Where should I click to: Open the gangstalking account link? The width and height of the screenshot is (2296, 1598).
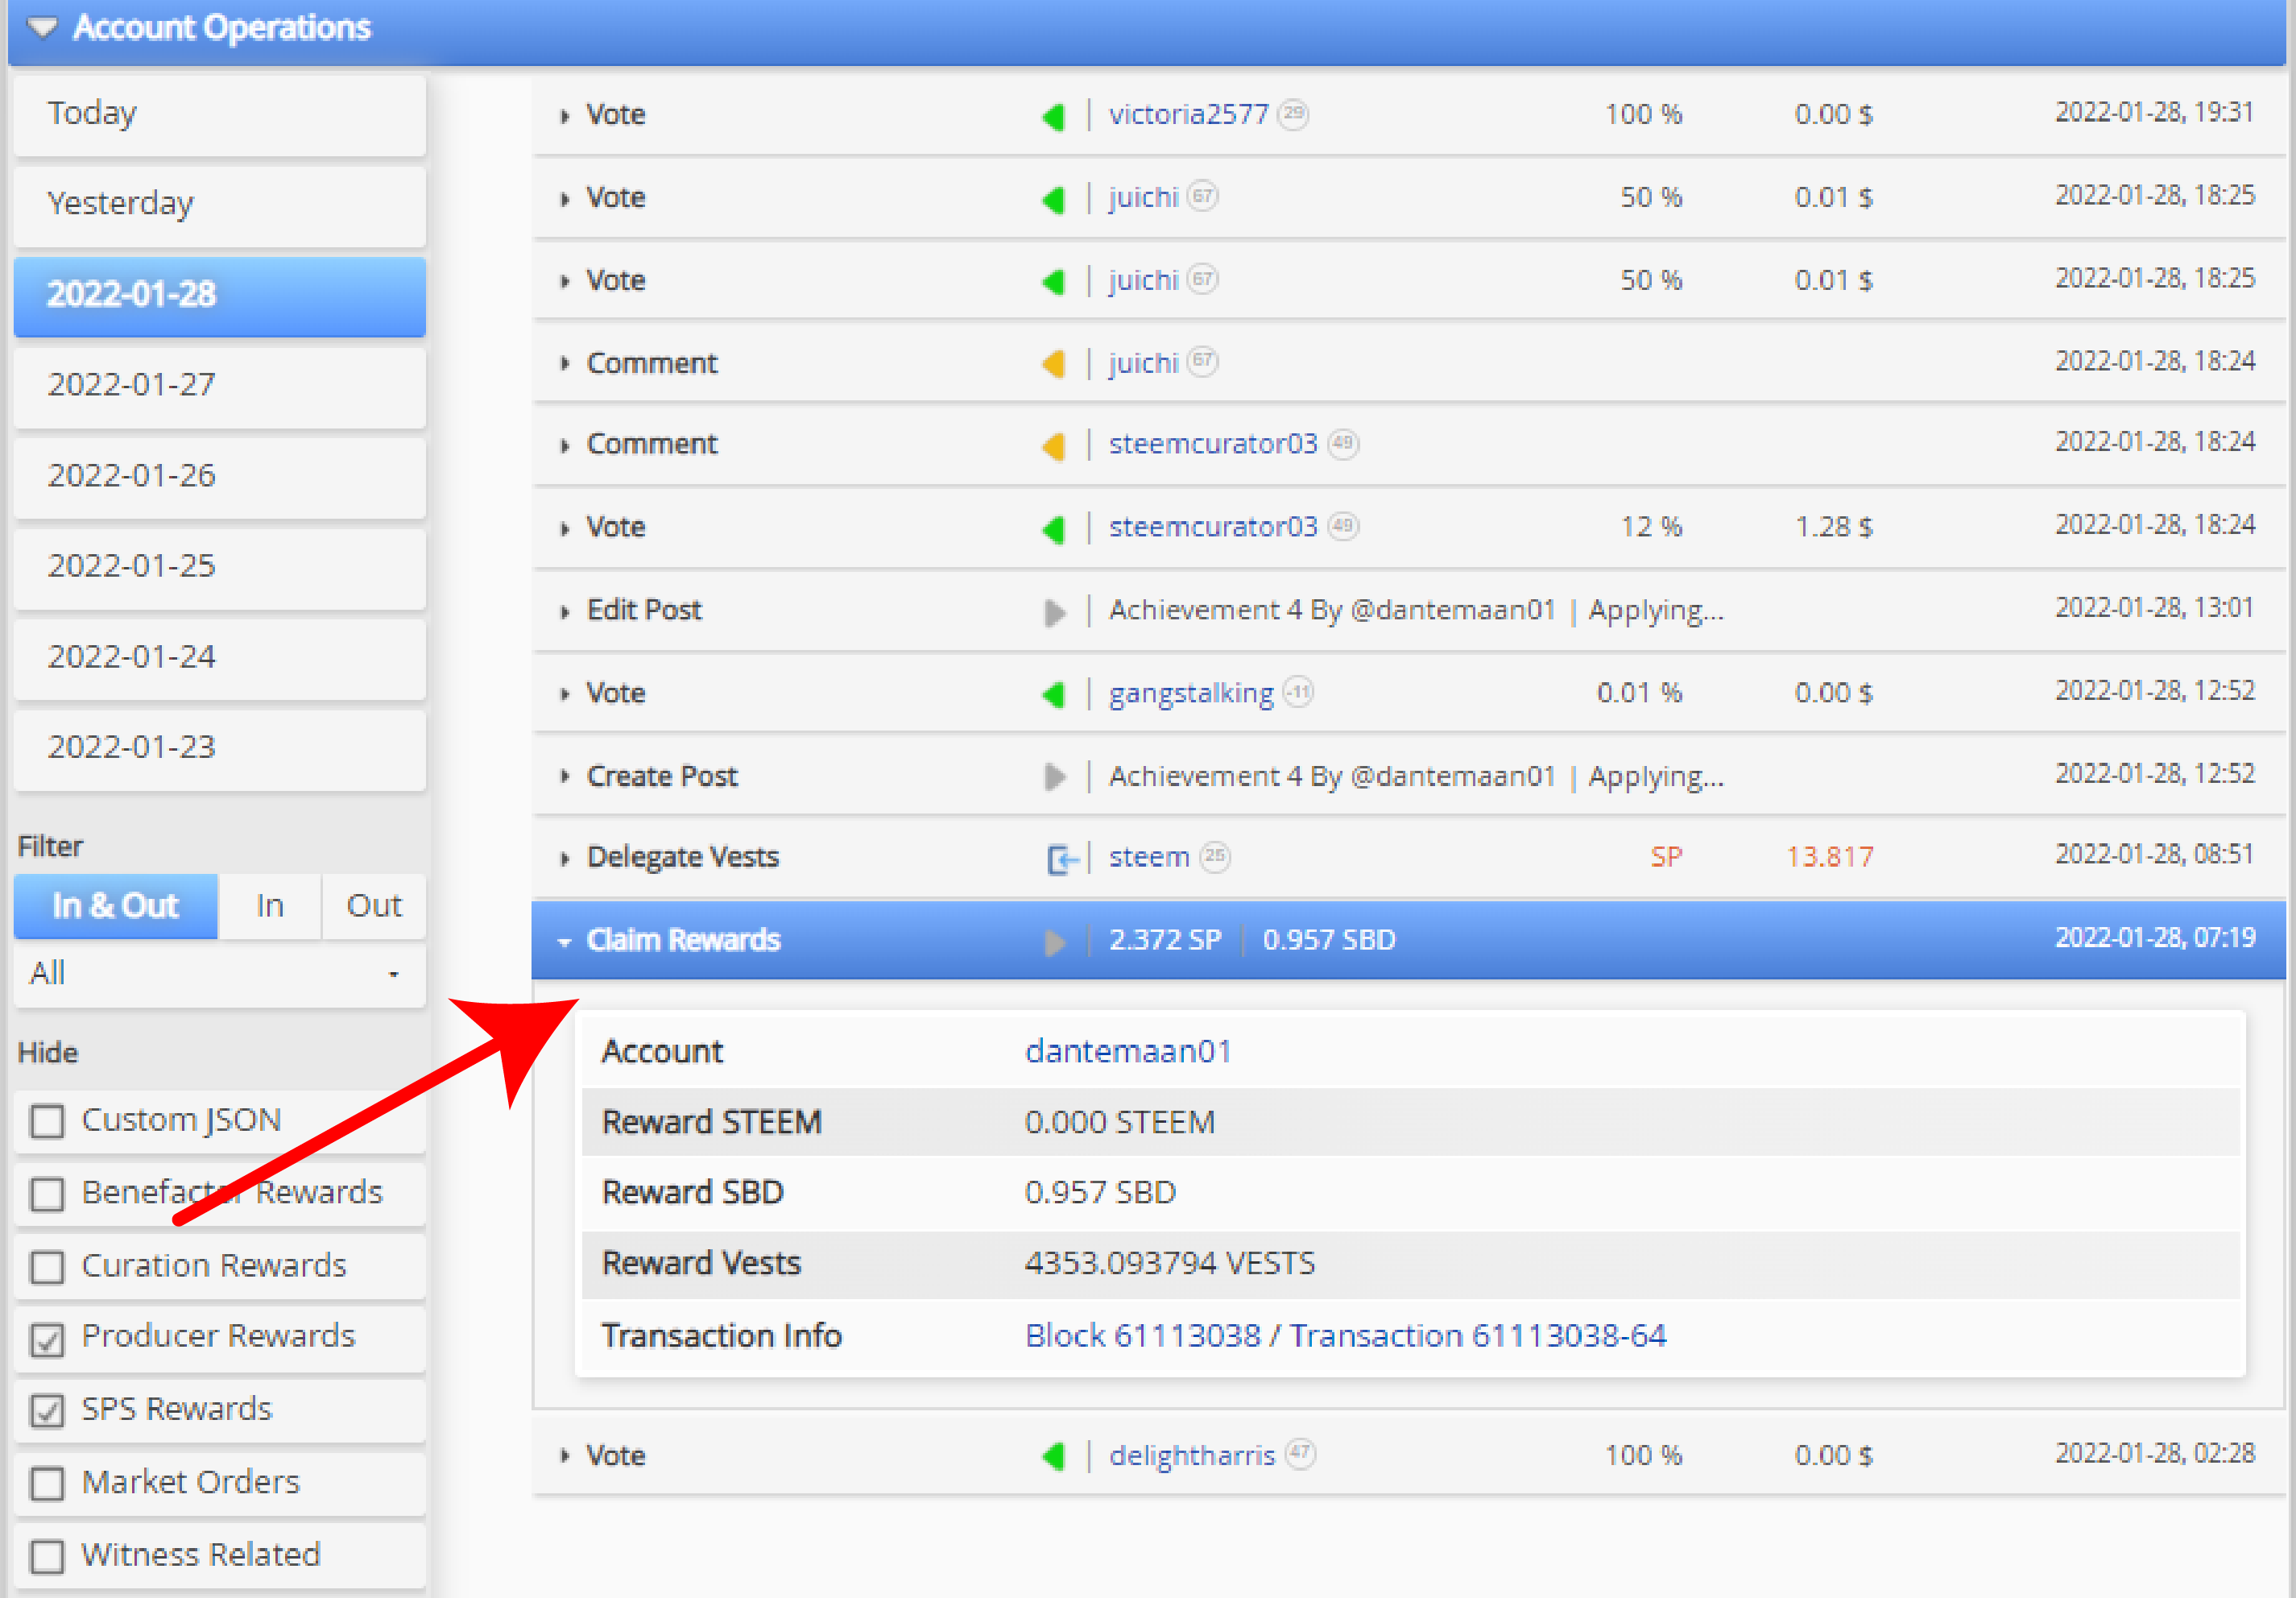tap(1191, 694)
